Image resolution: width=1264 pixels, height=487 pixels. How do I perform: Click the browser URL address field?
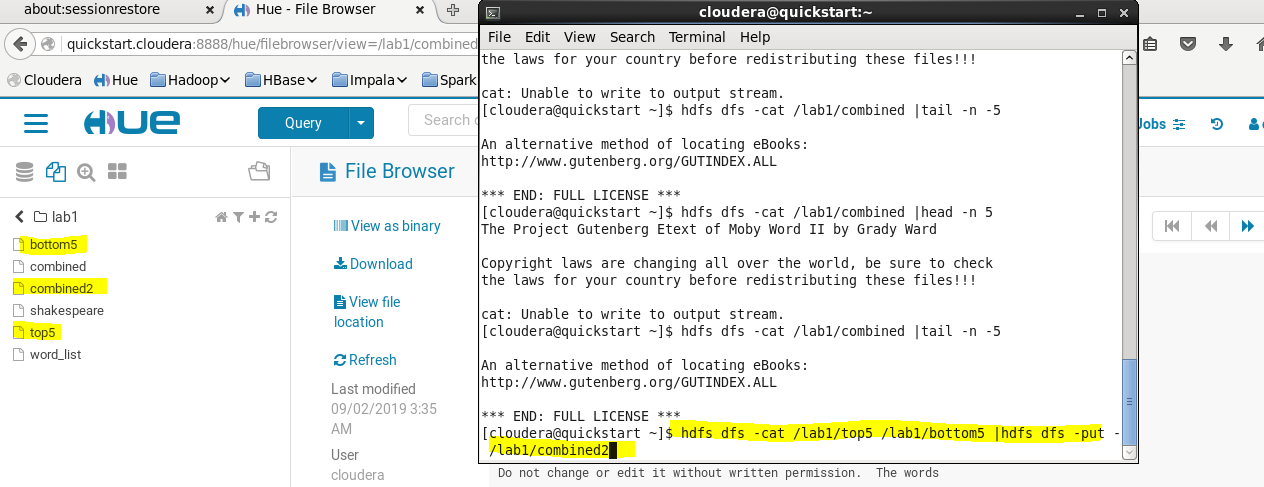pos(270,44)
